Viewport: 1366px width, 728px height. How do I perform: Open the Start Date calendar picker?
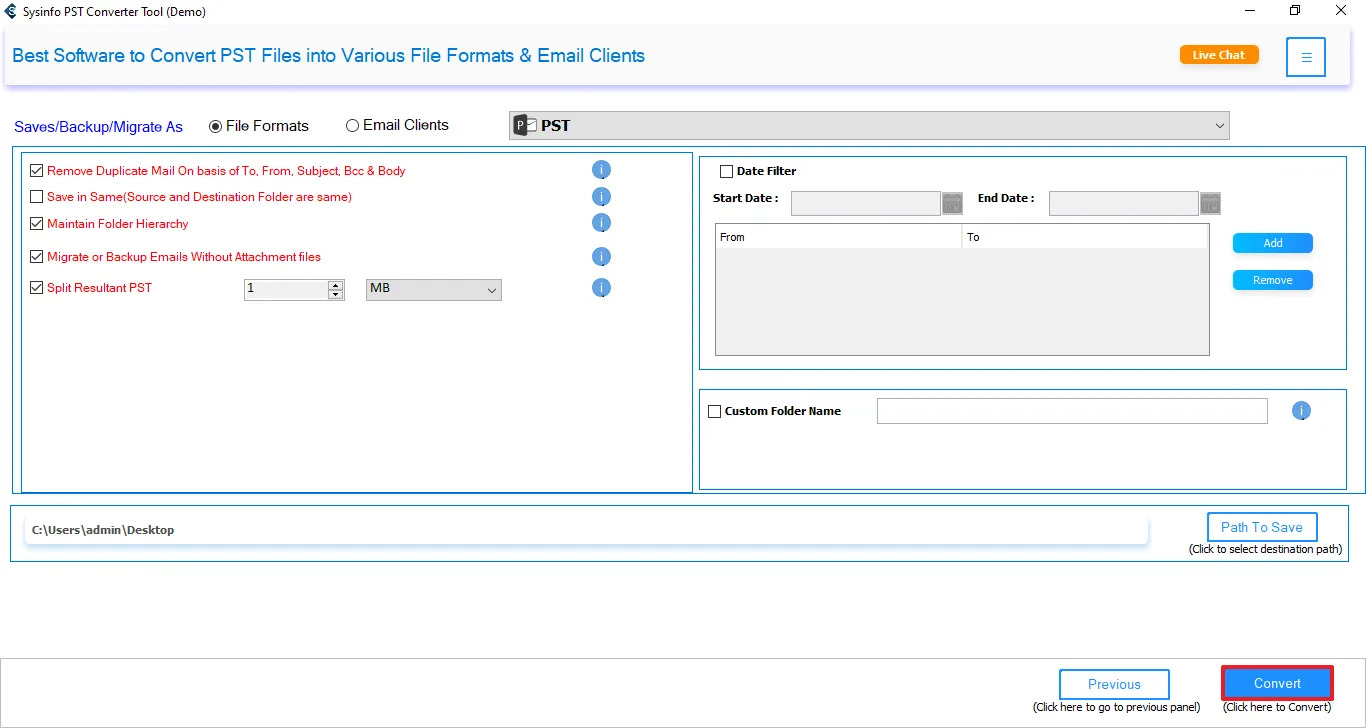[x=952, y=203]
